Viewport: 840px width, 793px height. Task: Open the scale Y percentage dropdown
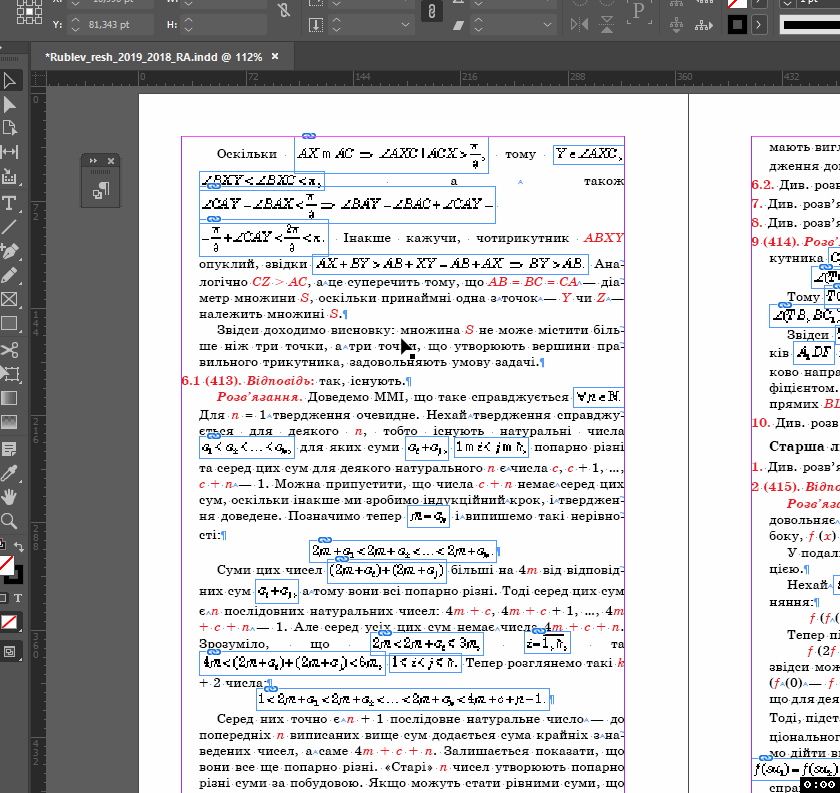point(406,25)
